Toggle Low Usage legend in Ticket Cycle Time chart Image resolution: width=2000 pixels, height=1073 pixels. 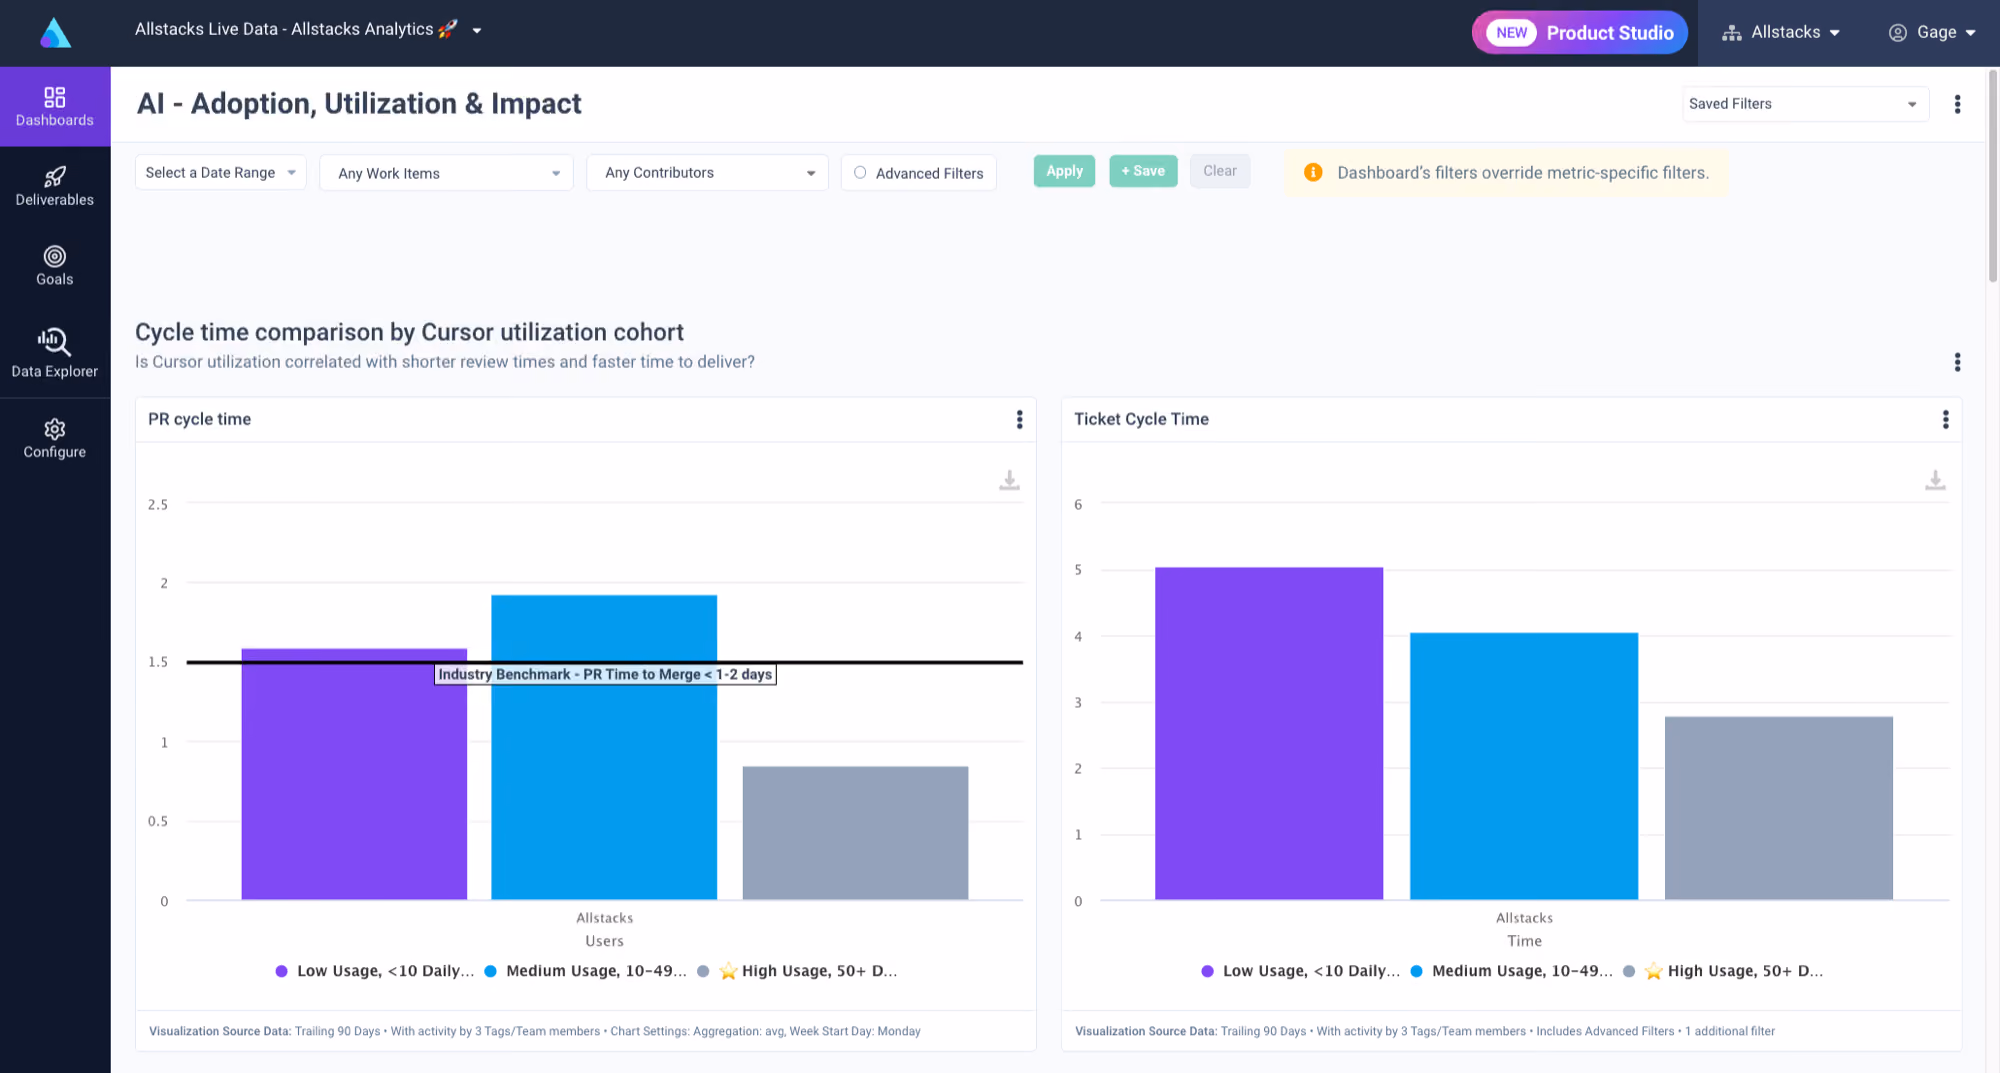(x=1301, y=971)
